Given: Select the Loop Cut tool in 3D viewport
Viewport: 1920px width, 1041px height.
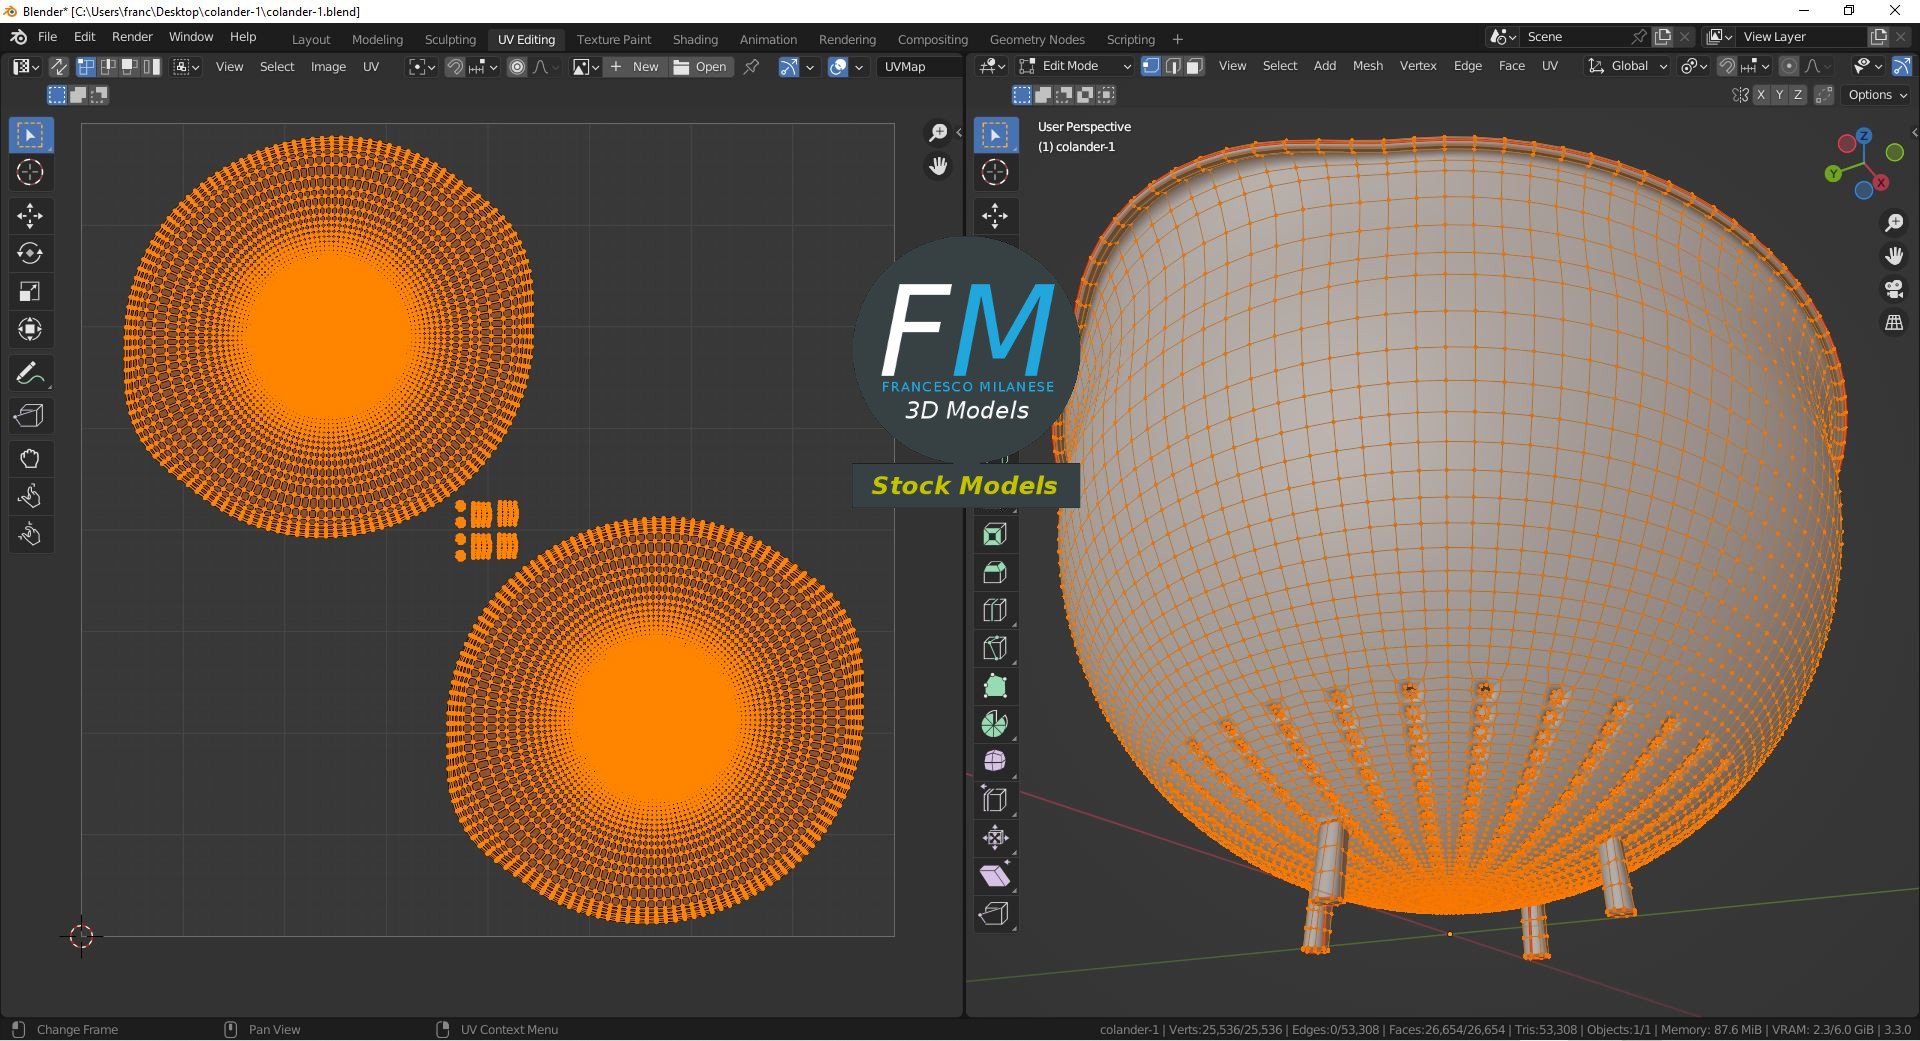Looking at the screenshot, I should [995, 610].
